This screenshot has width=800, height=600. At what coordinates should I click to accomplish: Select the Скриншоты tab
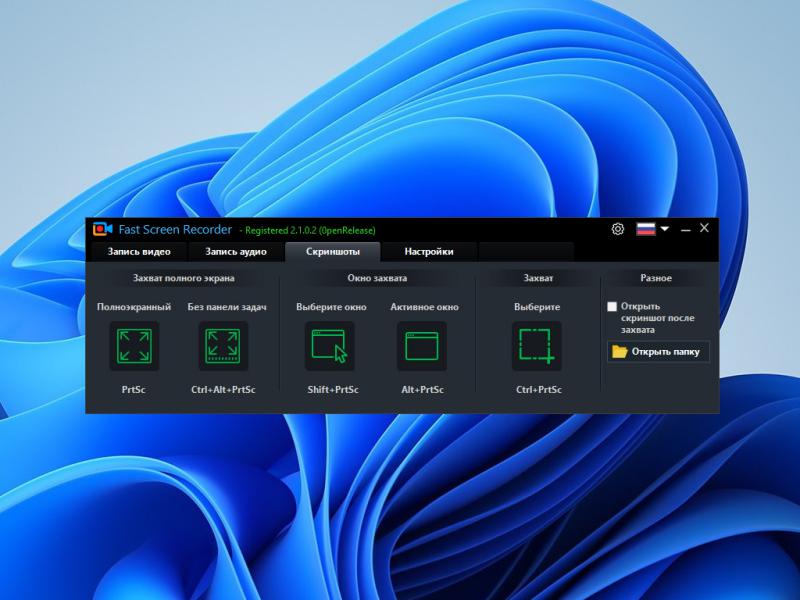click(333, 252)
